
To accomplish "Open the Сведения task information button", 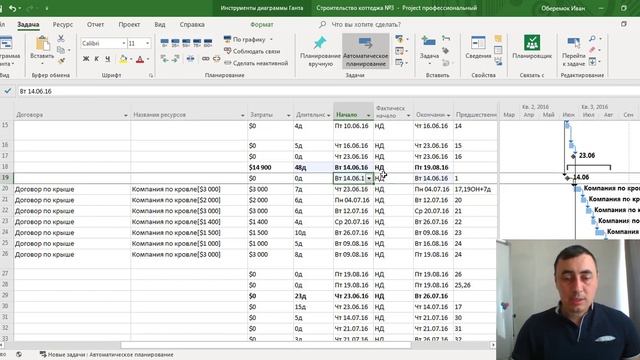I will pos(478,48).
